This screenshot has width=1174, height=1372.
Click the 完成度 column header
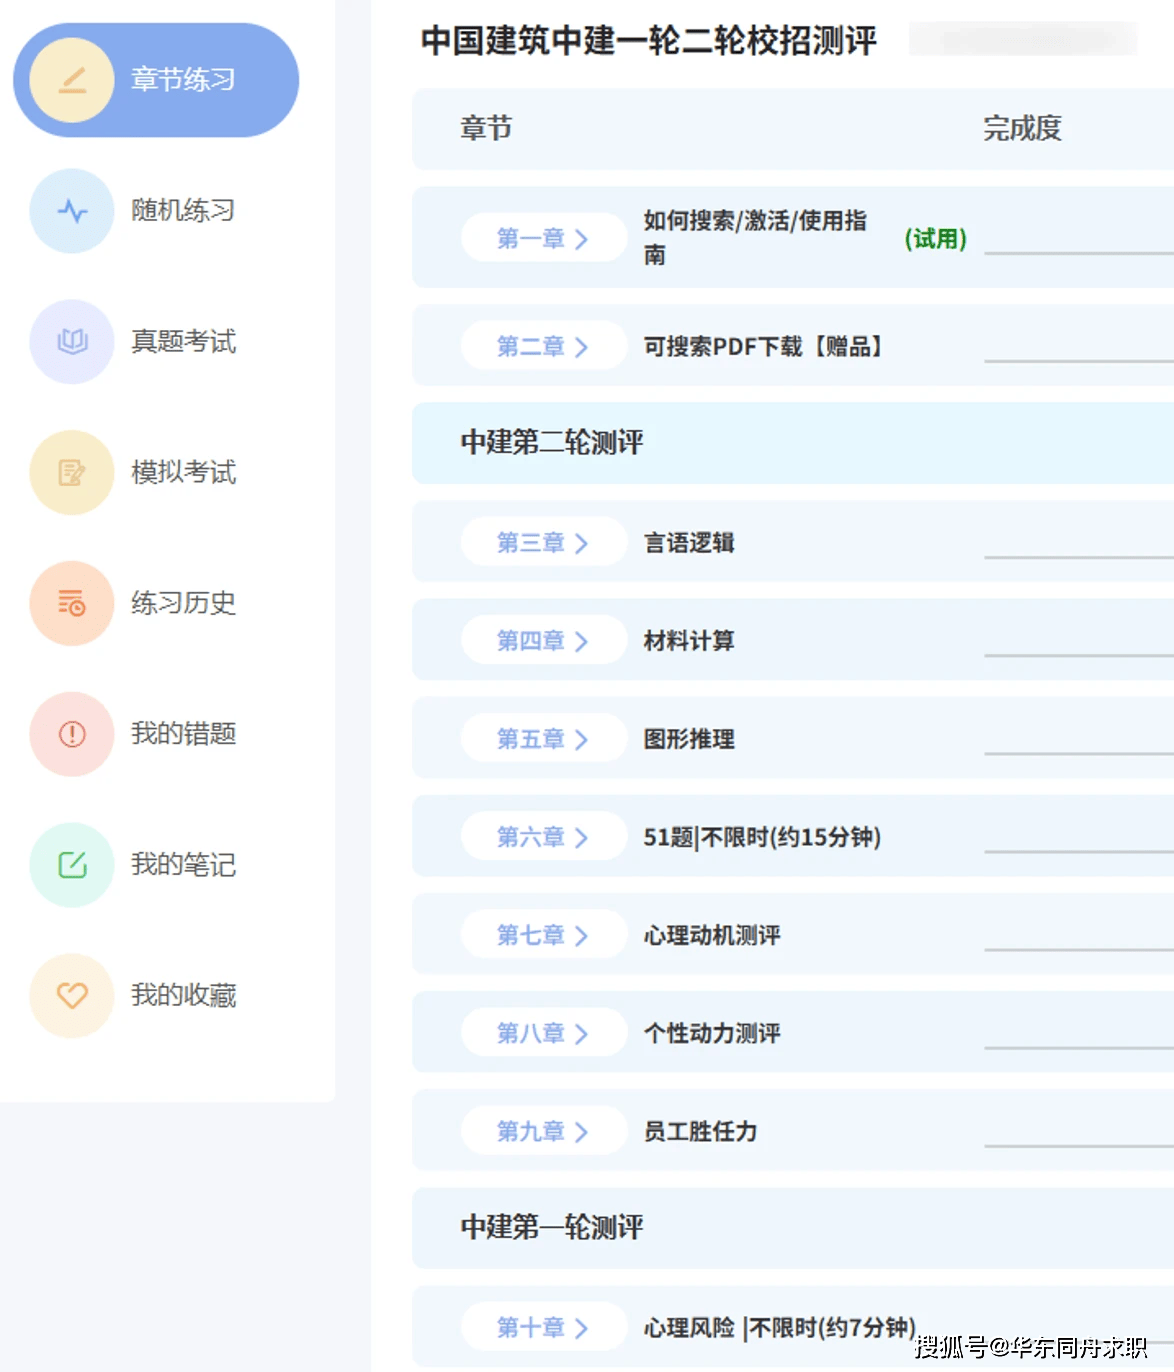(1022, 128)
